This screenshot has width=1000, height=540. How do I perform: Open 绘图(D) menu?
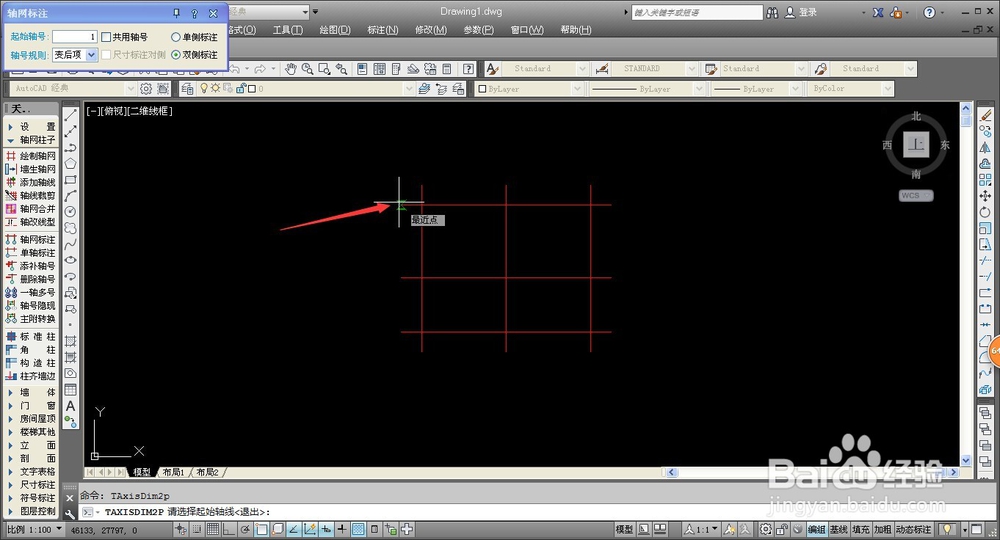click(335, 30)
